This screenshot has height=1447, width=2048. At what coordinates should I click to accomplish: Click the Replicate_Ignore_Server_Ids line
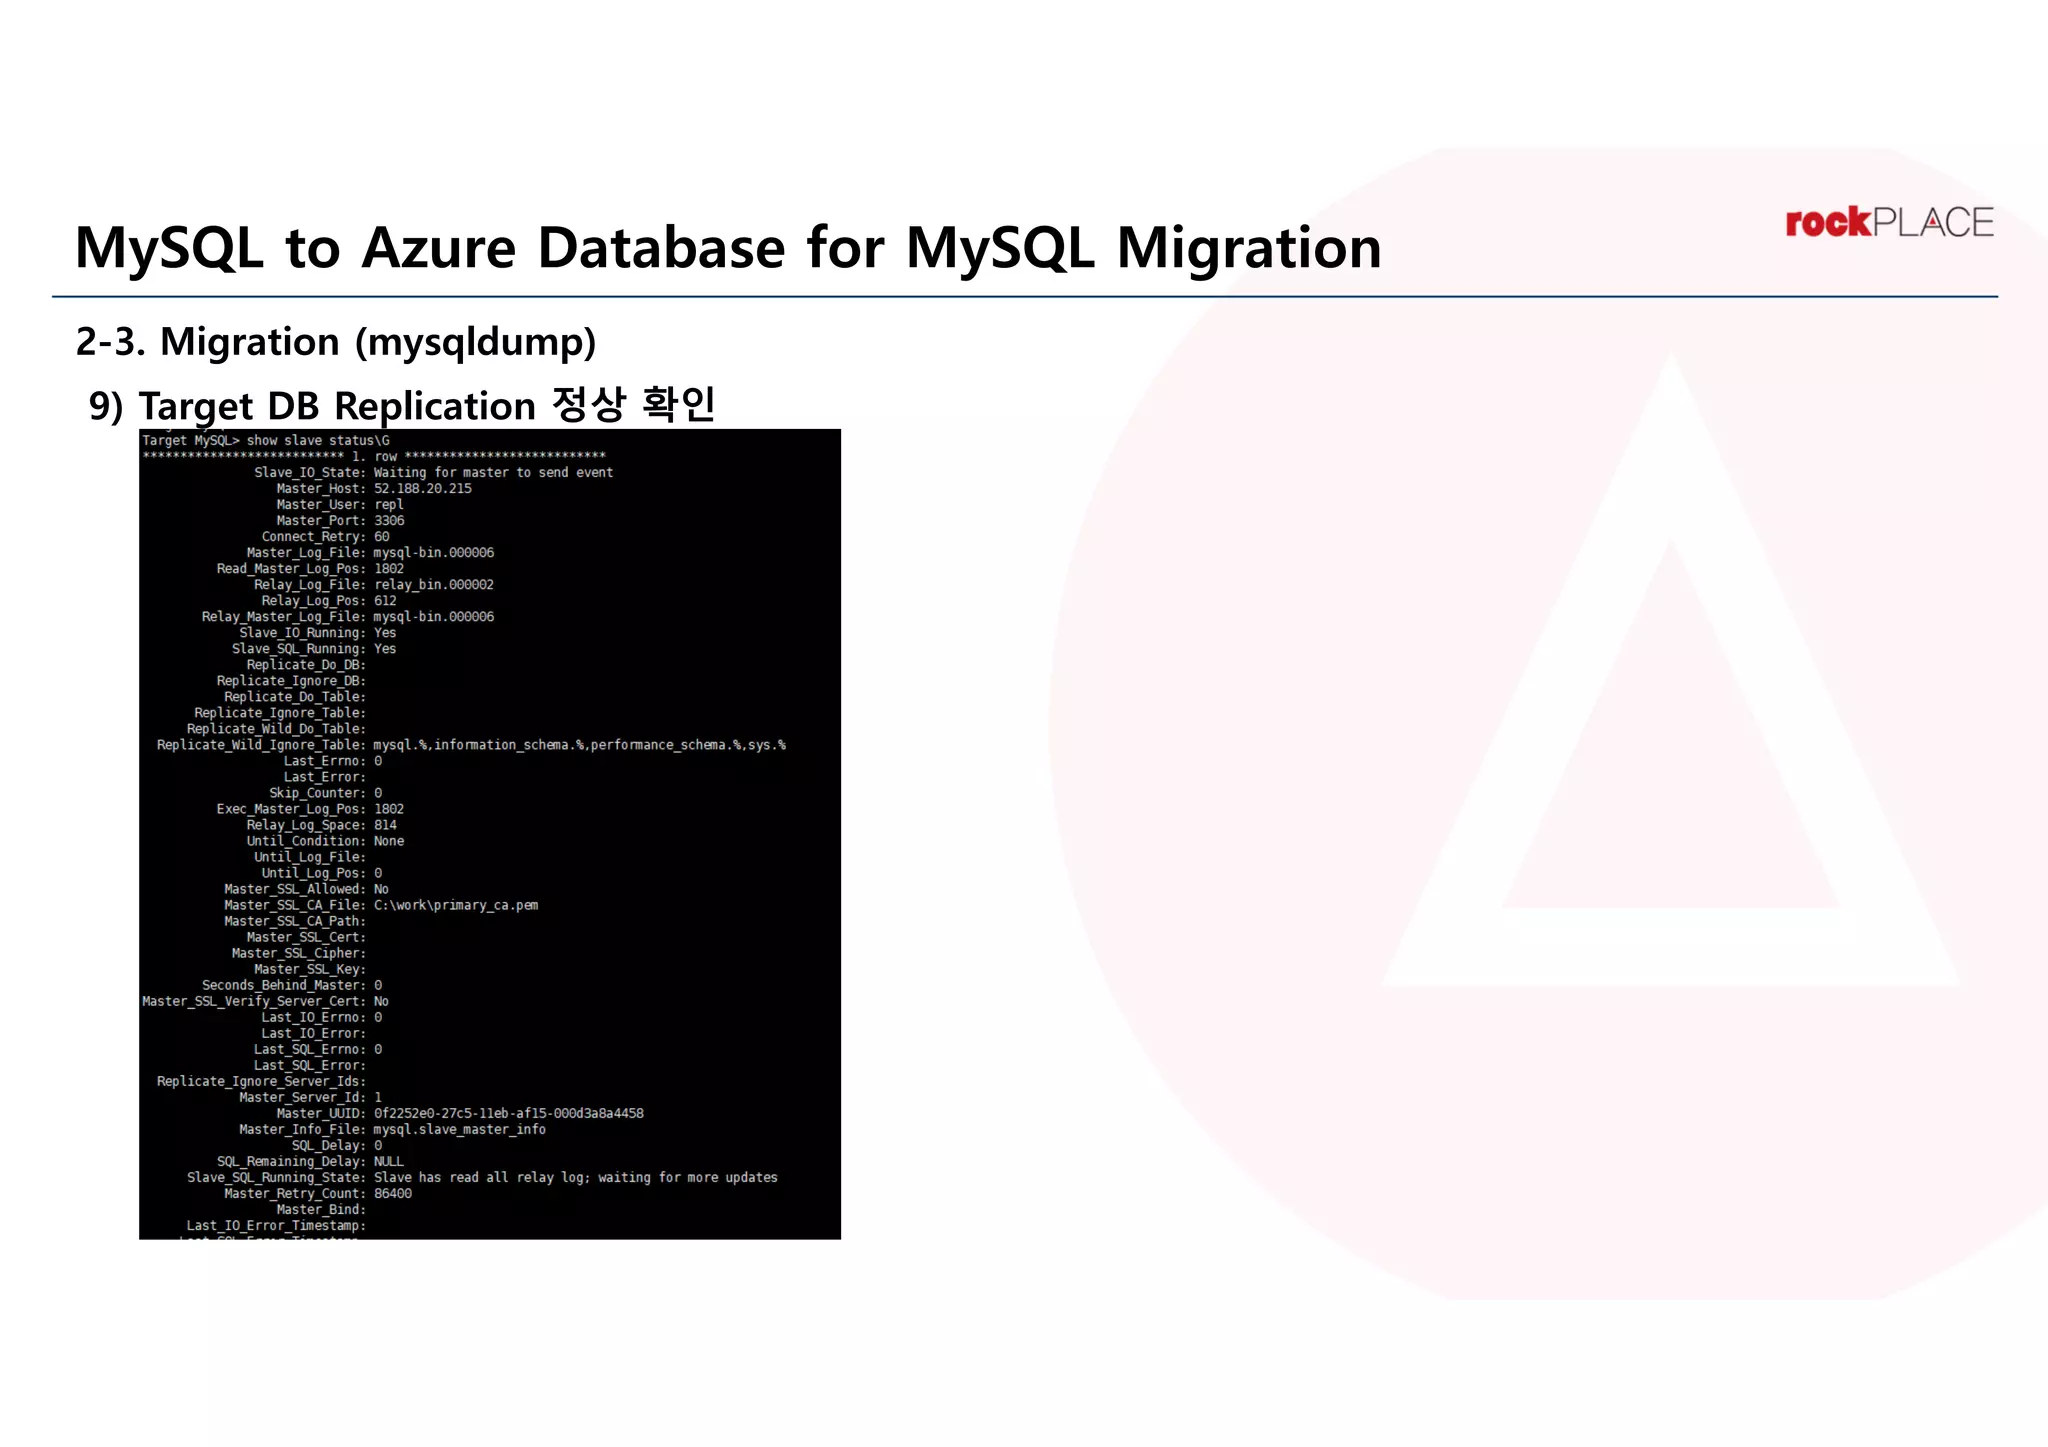[261, 1080]
